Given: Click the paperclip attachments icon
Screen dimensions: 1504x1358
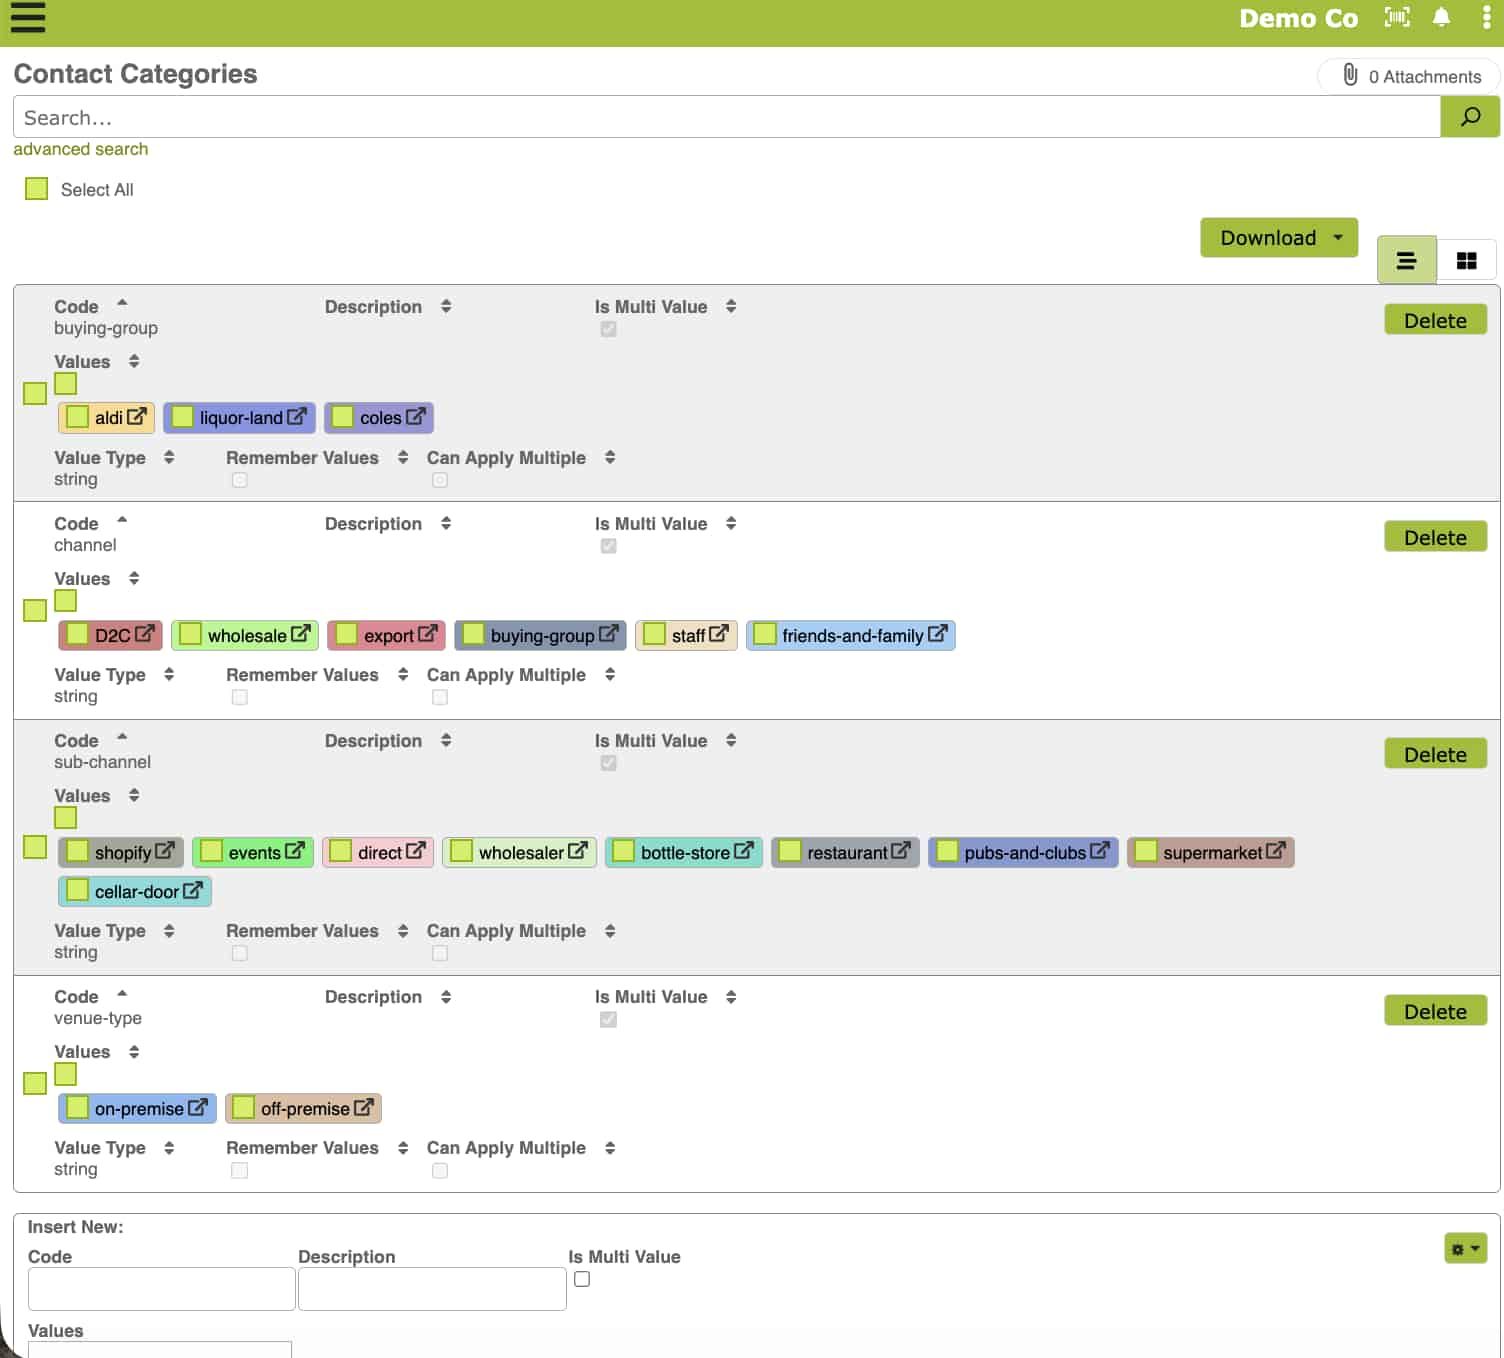Looking at the screenshot, I should click(1350, 75).
